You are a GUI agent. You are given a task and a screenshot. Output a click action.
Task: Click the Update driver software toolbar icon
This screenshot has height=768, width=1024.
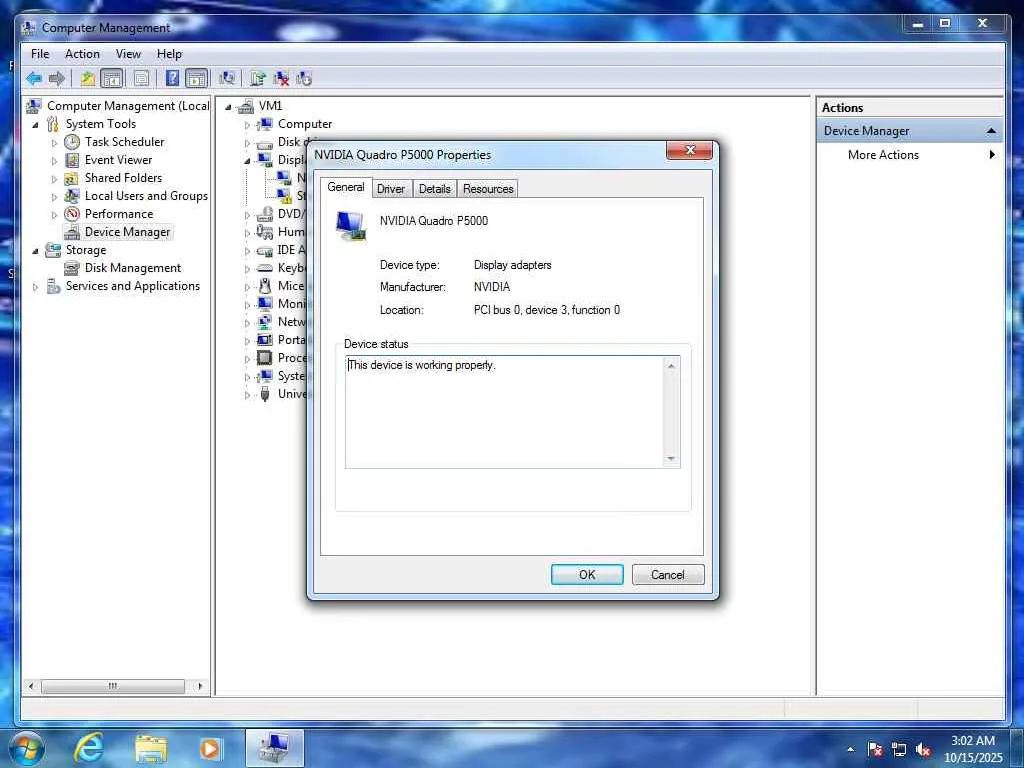[257, 79]
